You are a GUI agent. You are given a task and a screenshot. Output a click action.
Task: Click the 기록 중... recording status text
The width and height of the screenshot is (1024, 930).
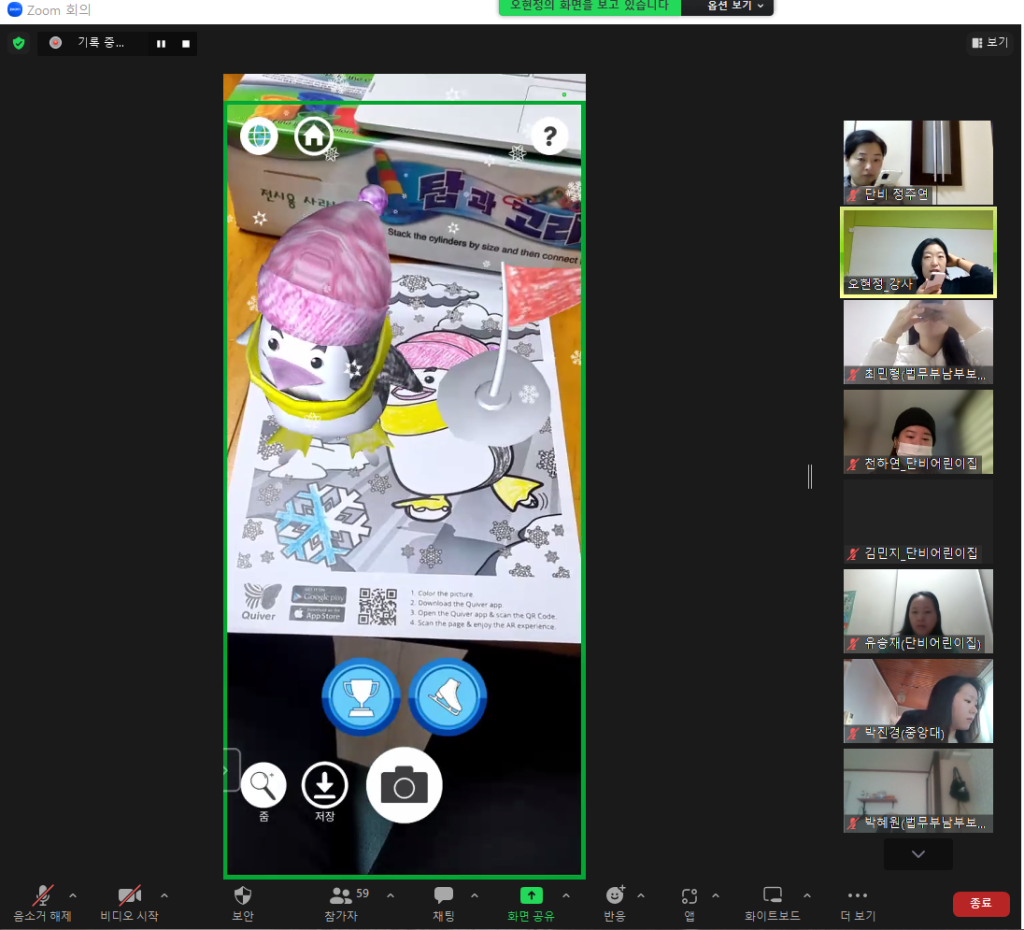coord(101,42)
